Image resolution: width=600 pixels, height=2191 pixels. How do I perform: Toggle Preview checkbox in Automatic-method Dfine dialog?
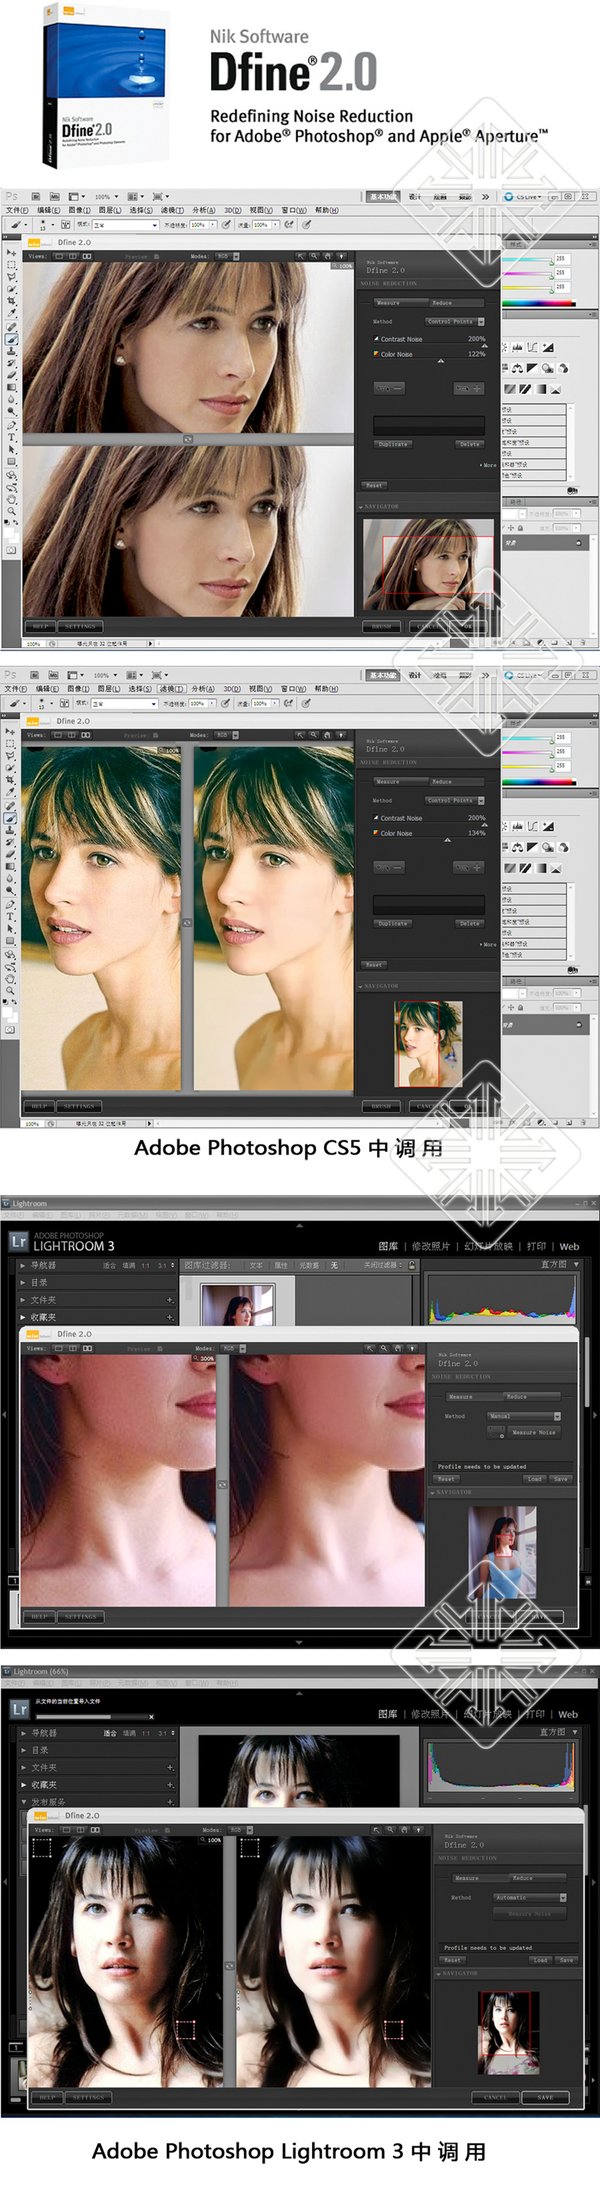pos(165,1829)
